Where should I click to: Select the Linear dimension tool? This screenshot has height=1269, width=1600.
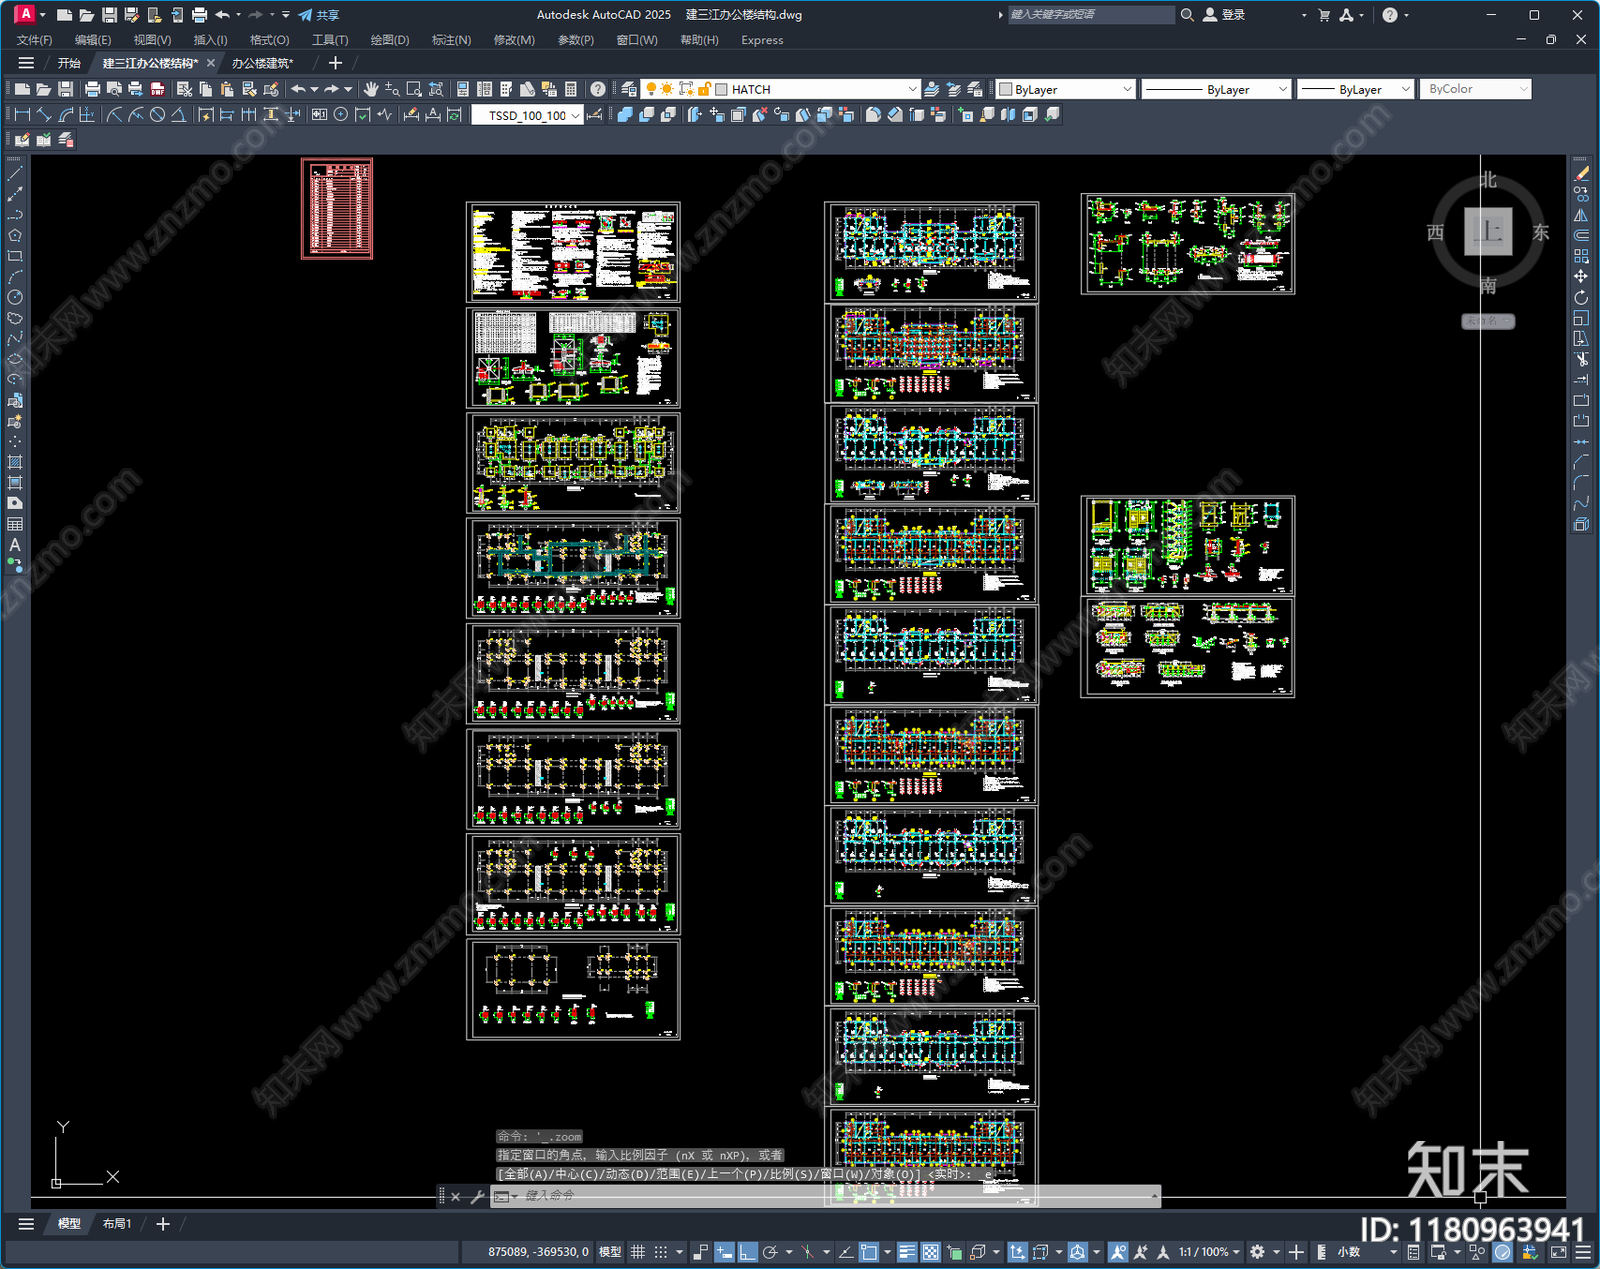point(22,115)
